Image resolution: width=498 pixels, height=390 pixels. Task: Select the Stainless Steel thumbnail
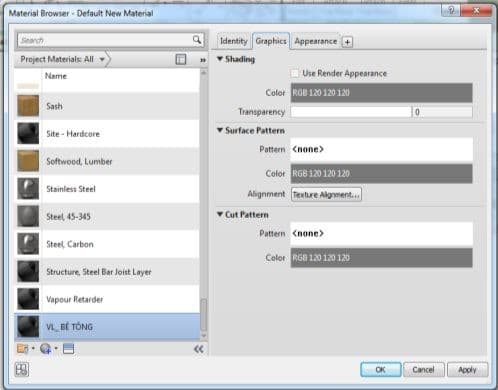point(28,189)
